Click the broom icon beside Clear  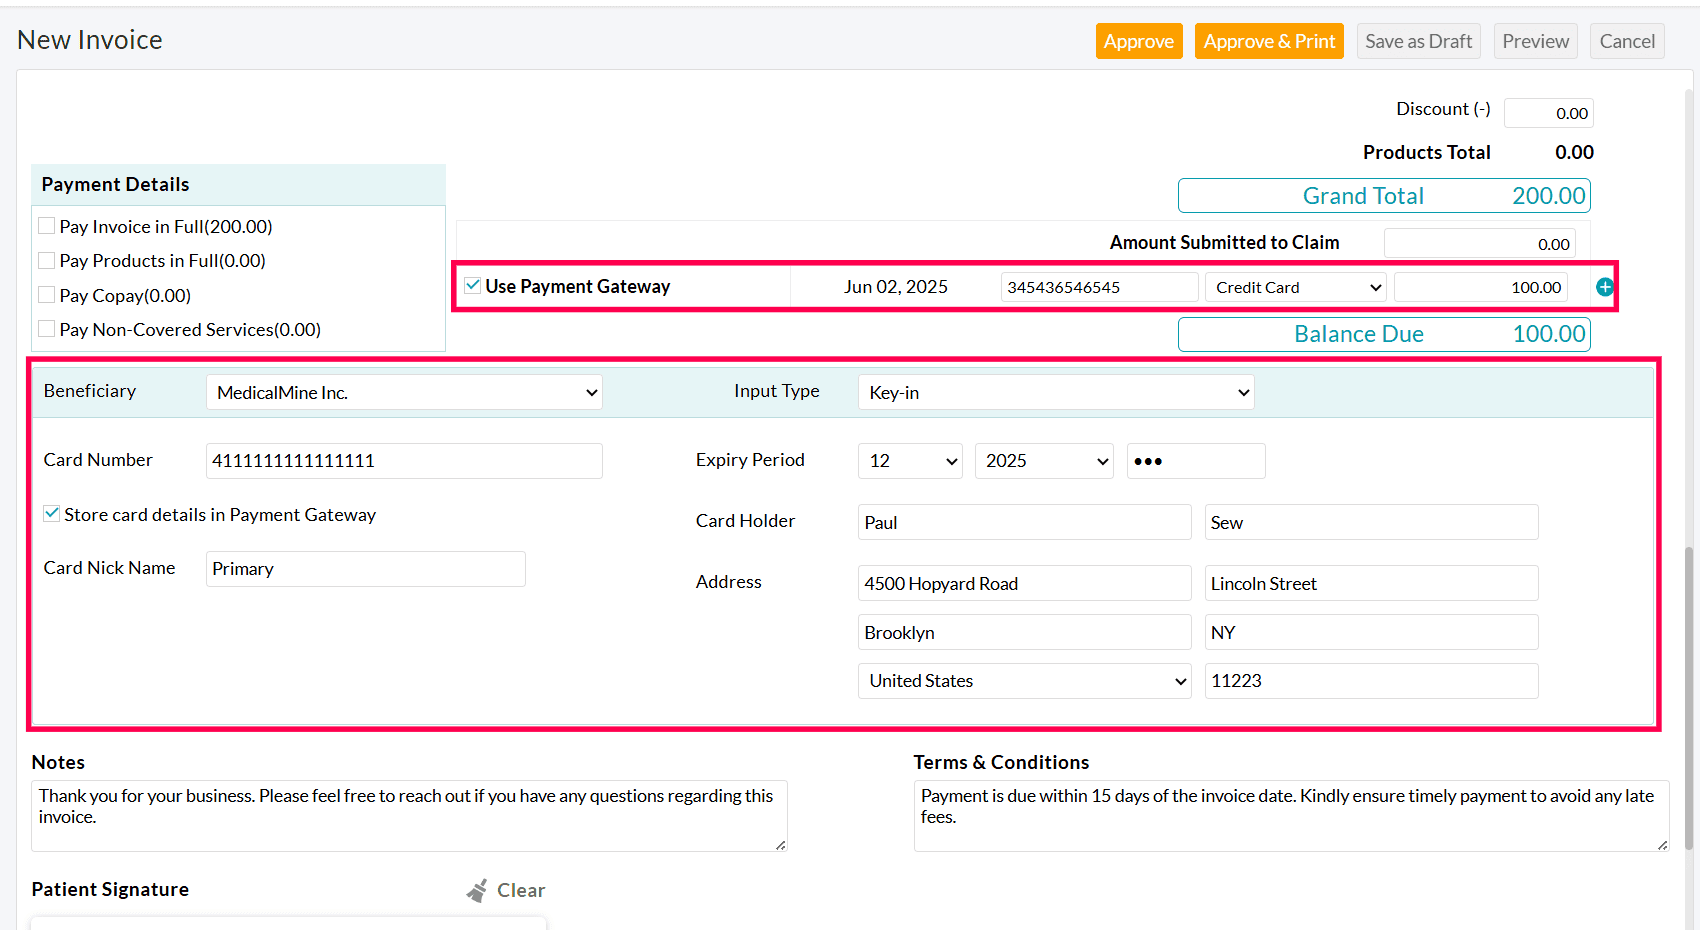478,889
